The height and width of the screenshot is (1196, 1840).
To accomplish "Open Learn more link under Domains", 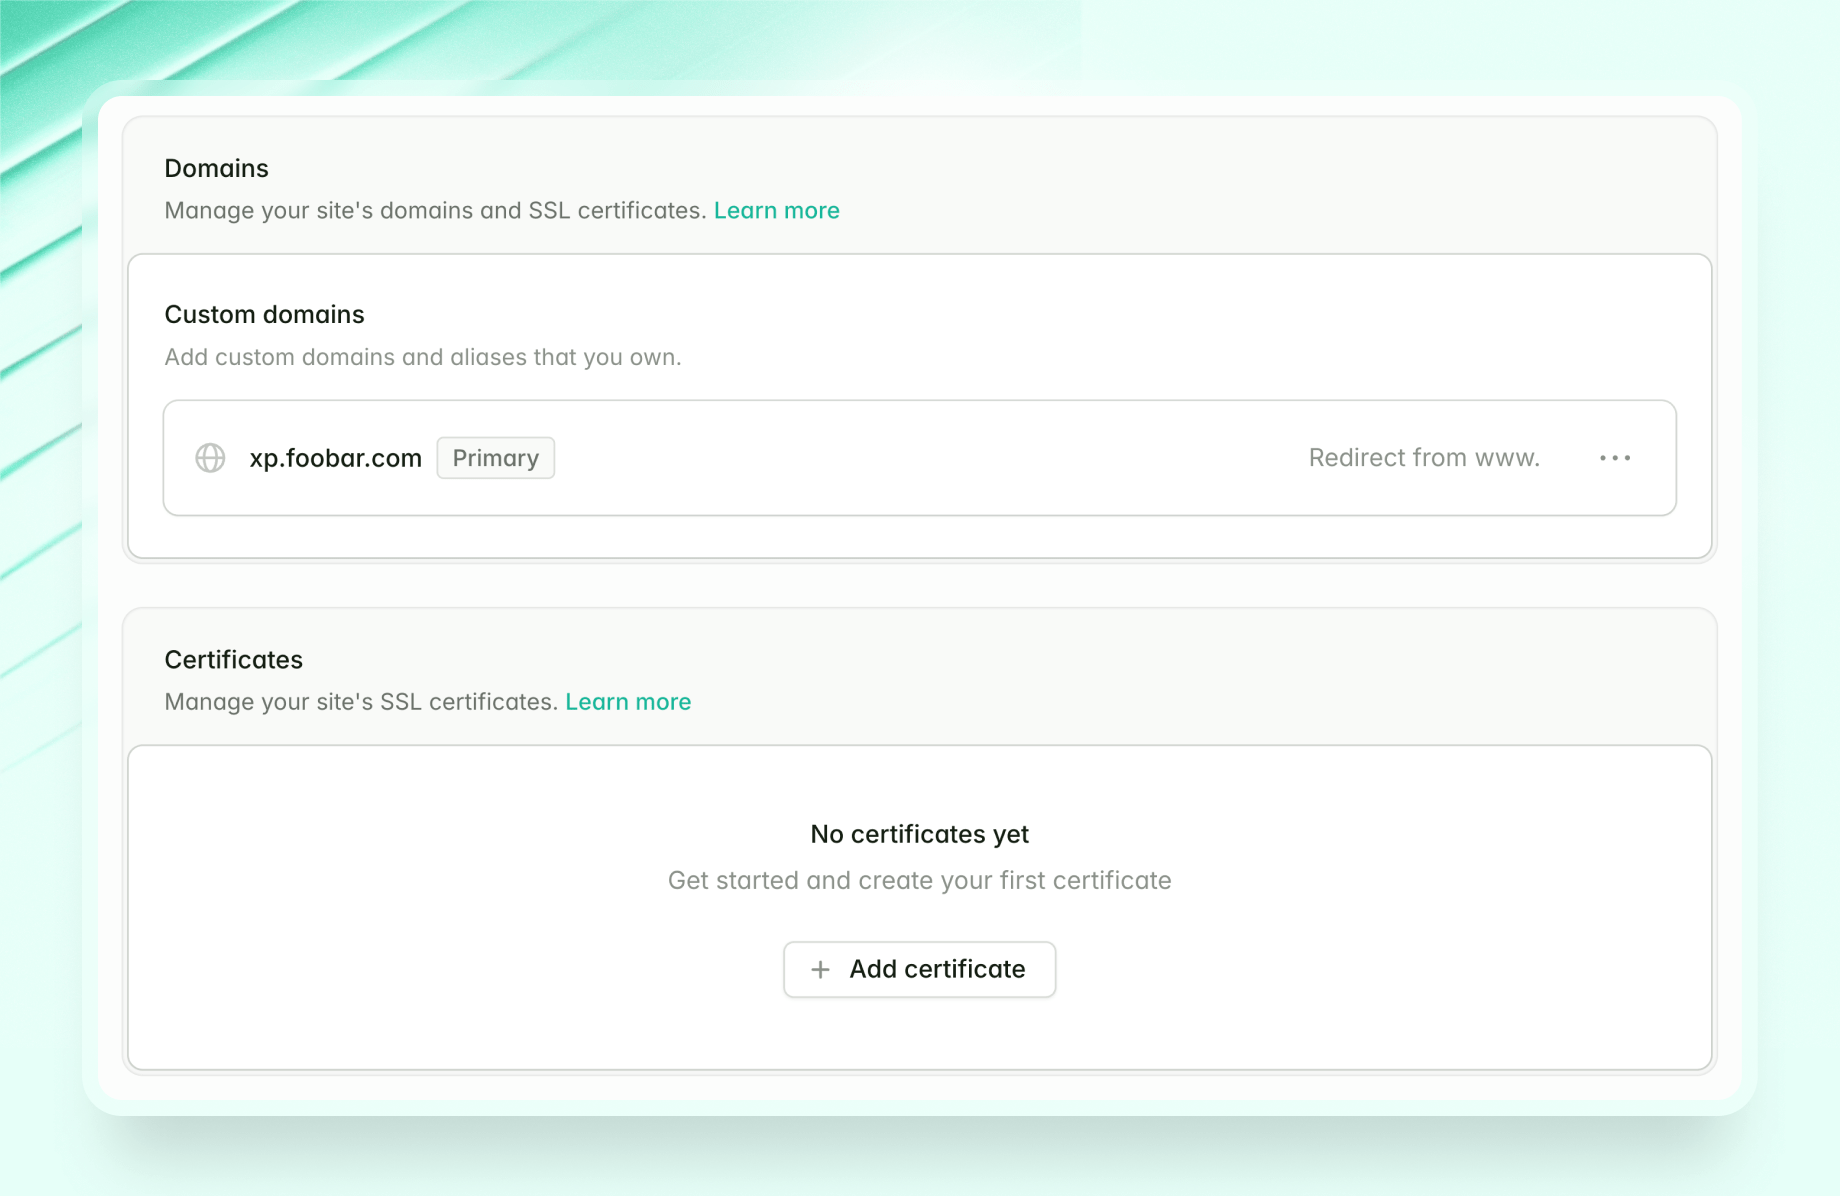I will point(776,211).
